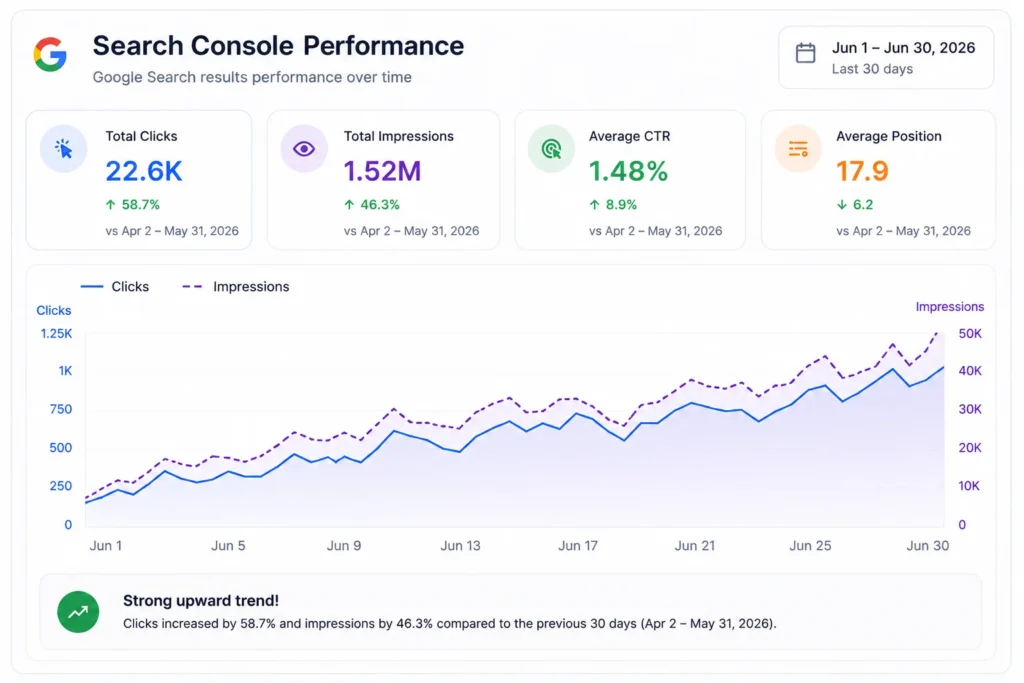Viewport: 1024px width, 683px height.
Task: Click the Jun 17 x-axis label
Action: 578,545
